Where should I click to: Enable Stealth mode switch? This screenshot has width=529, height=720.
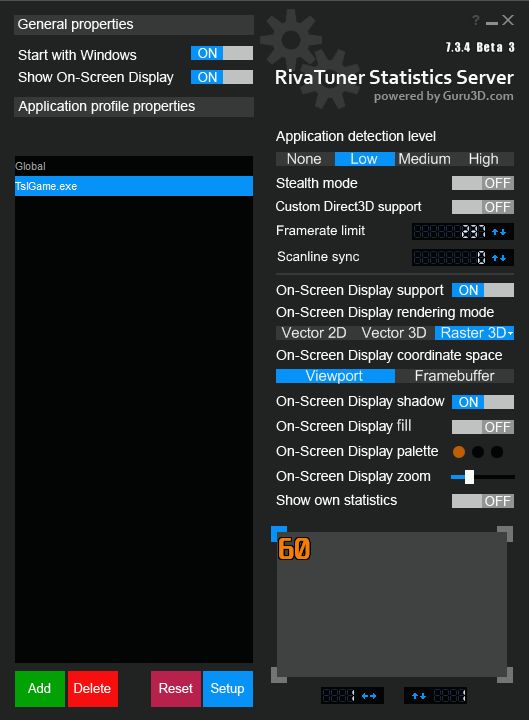pyautogui.click(x=483, y=183)
